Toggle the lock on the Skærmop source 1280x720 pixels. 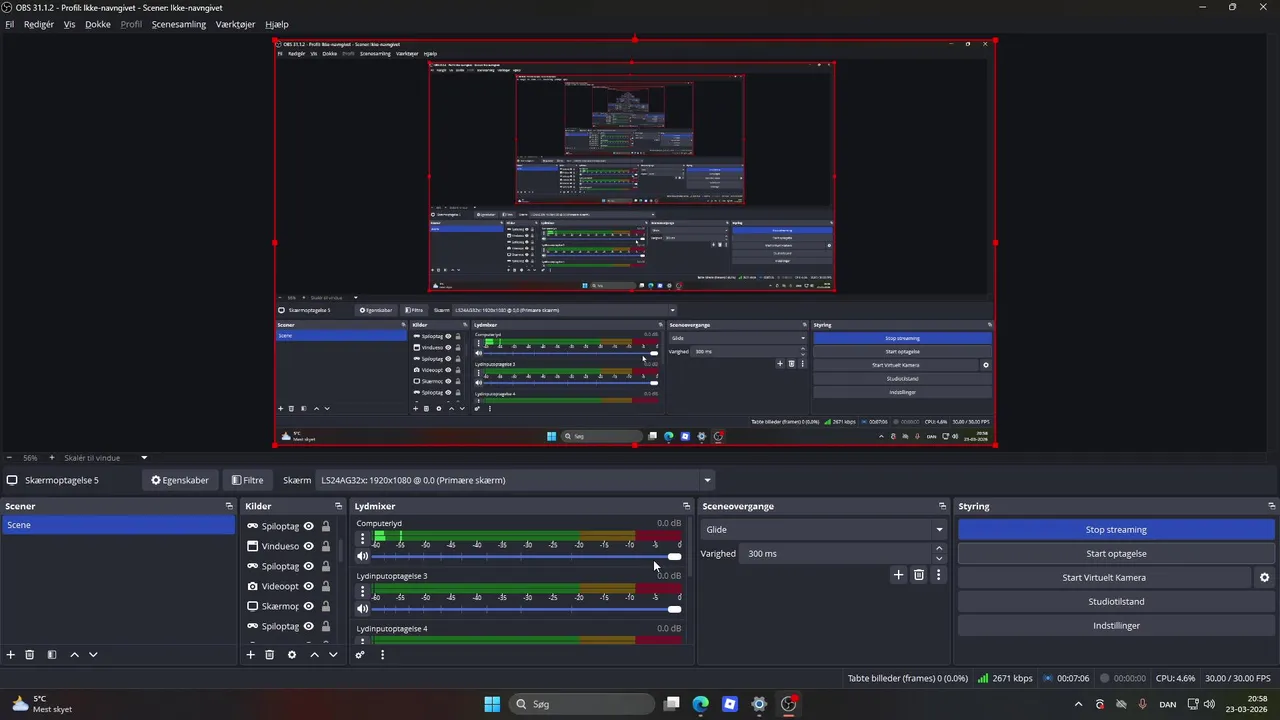coord(326,606)
